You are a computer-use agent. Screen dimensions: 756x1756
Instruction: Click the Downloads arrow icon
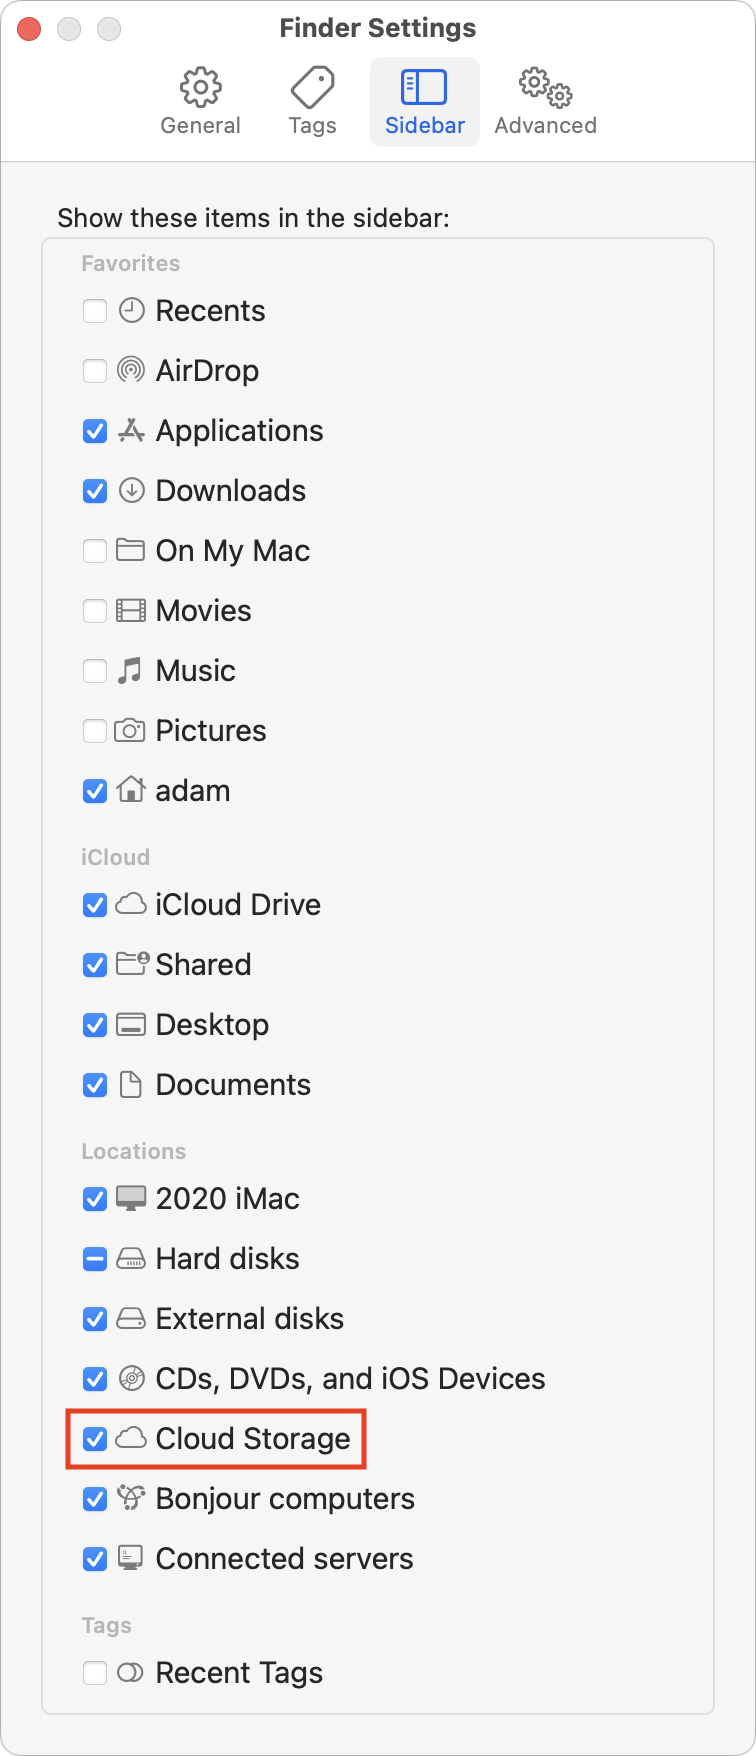pos(130,491)
